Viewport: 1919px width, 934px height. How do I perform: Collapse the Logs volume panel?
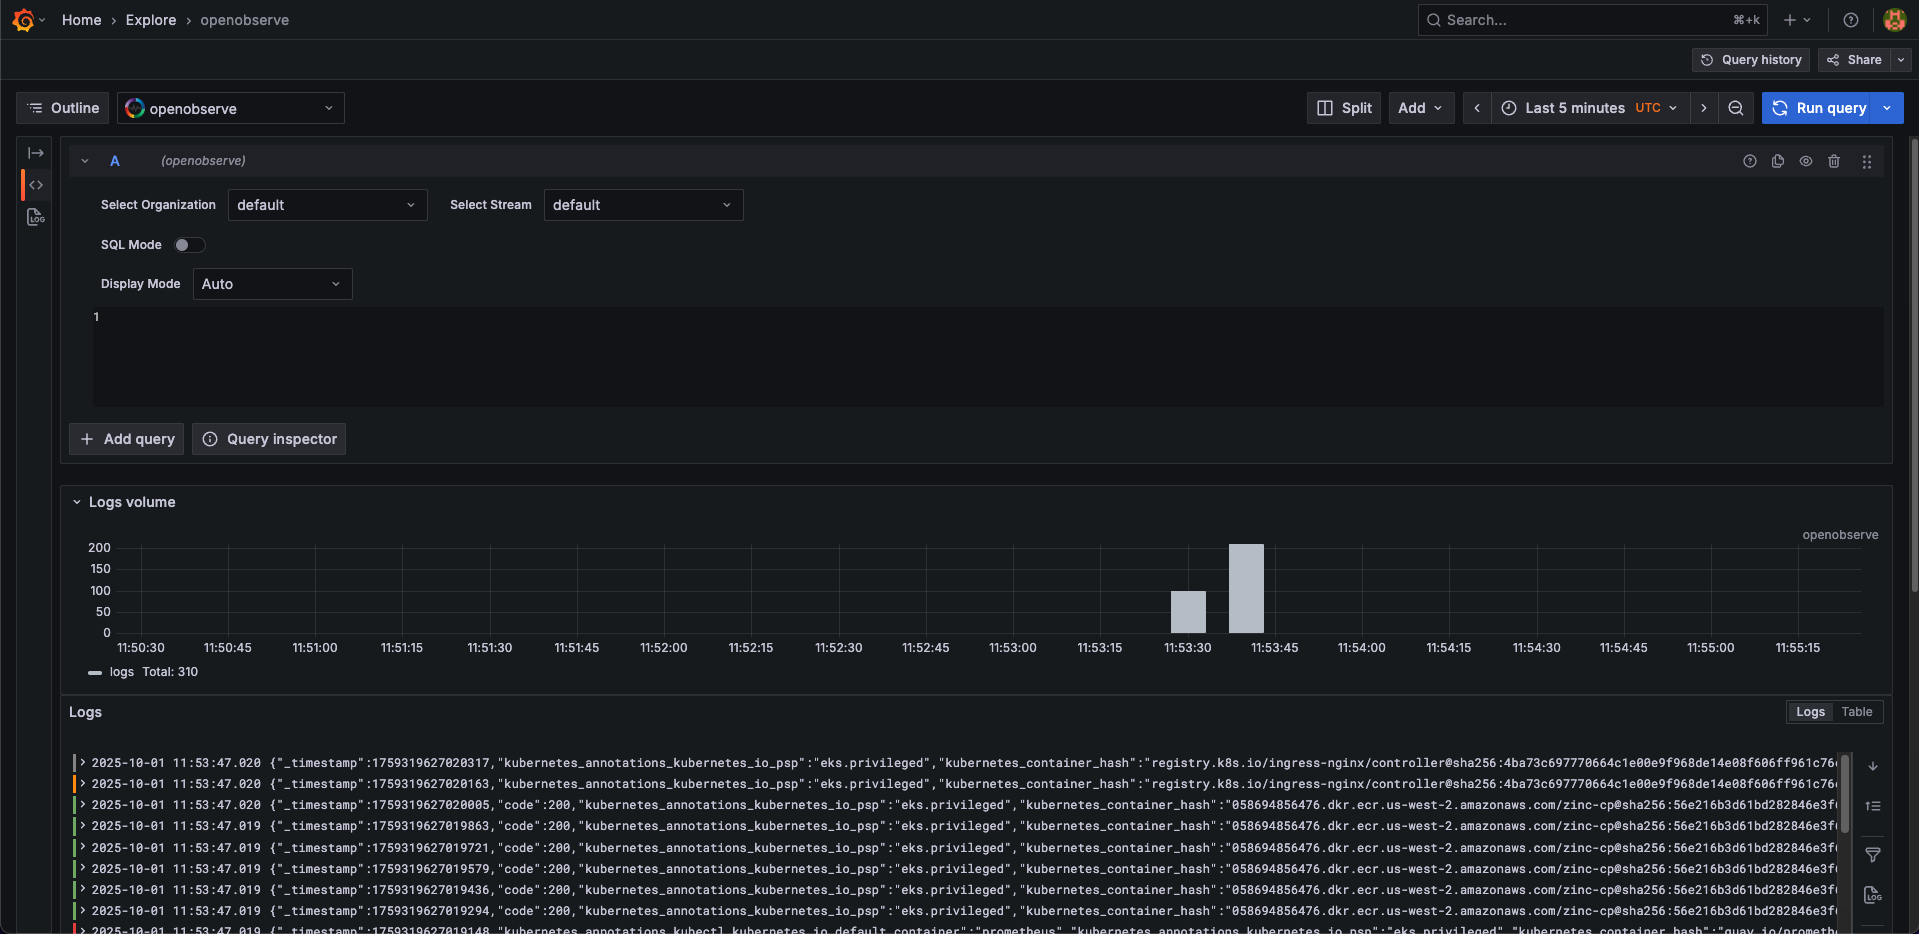tap(77, 502)
